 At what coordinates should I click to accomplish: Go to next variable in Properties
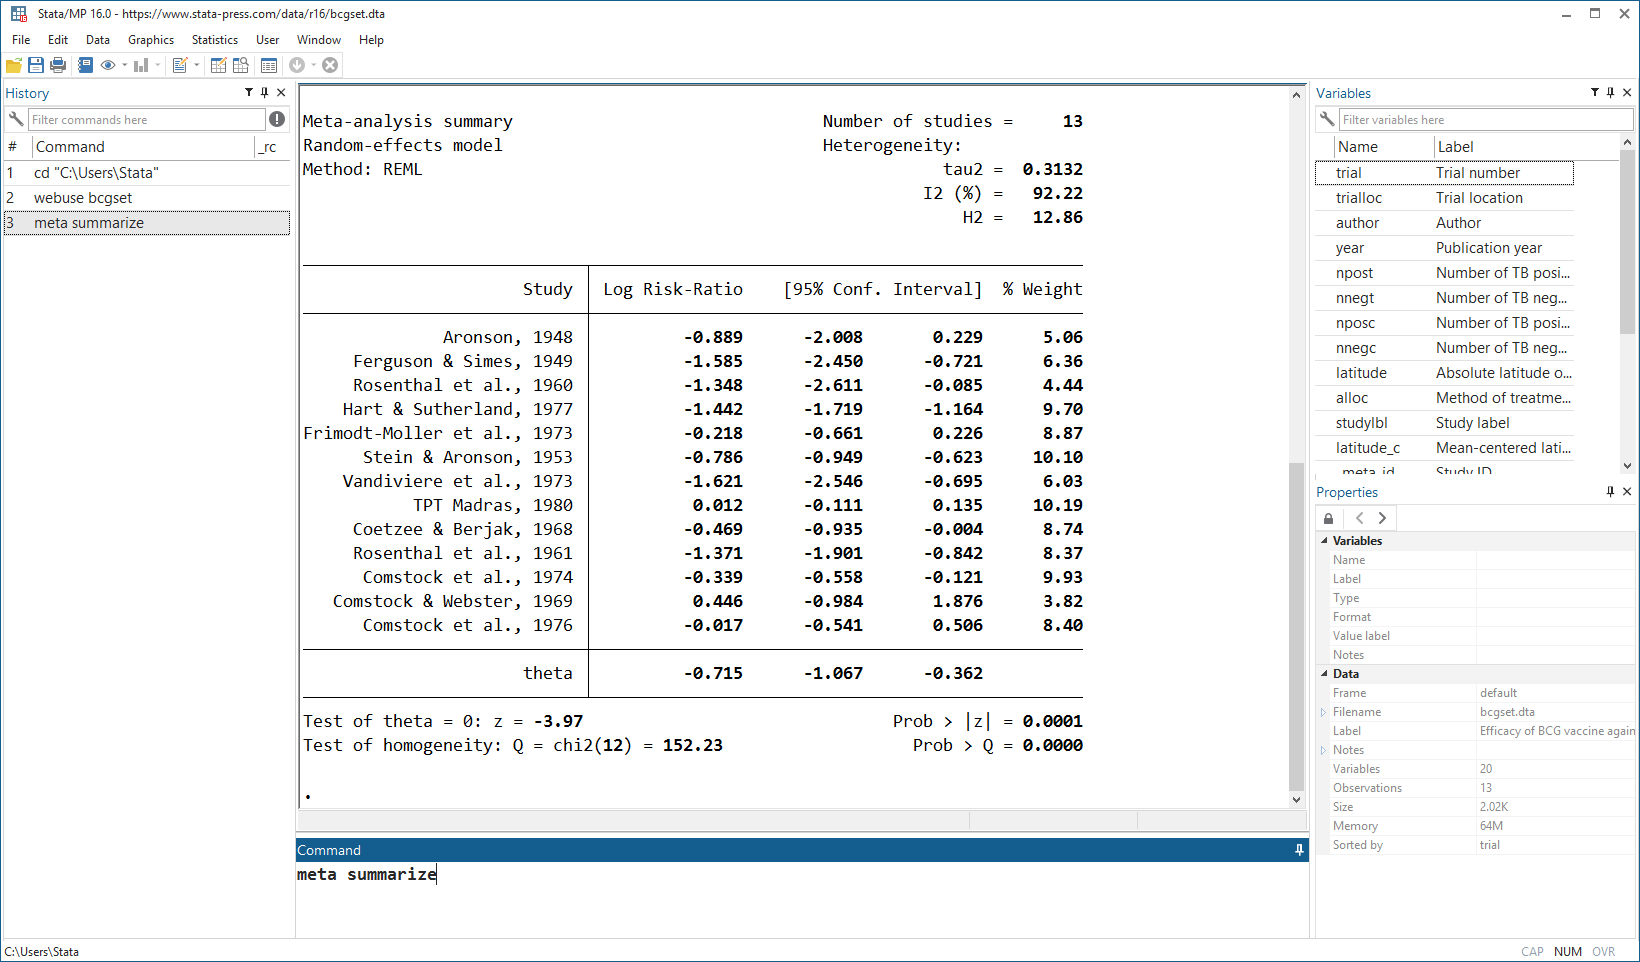pos(1382,518)
